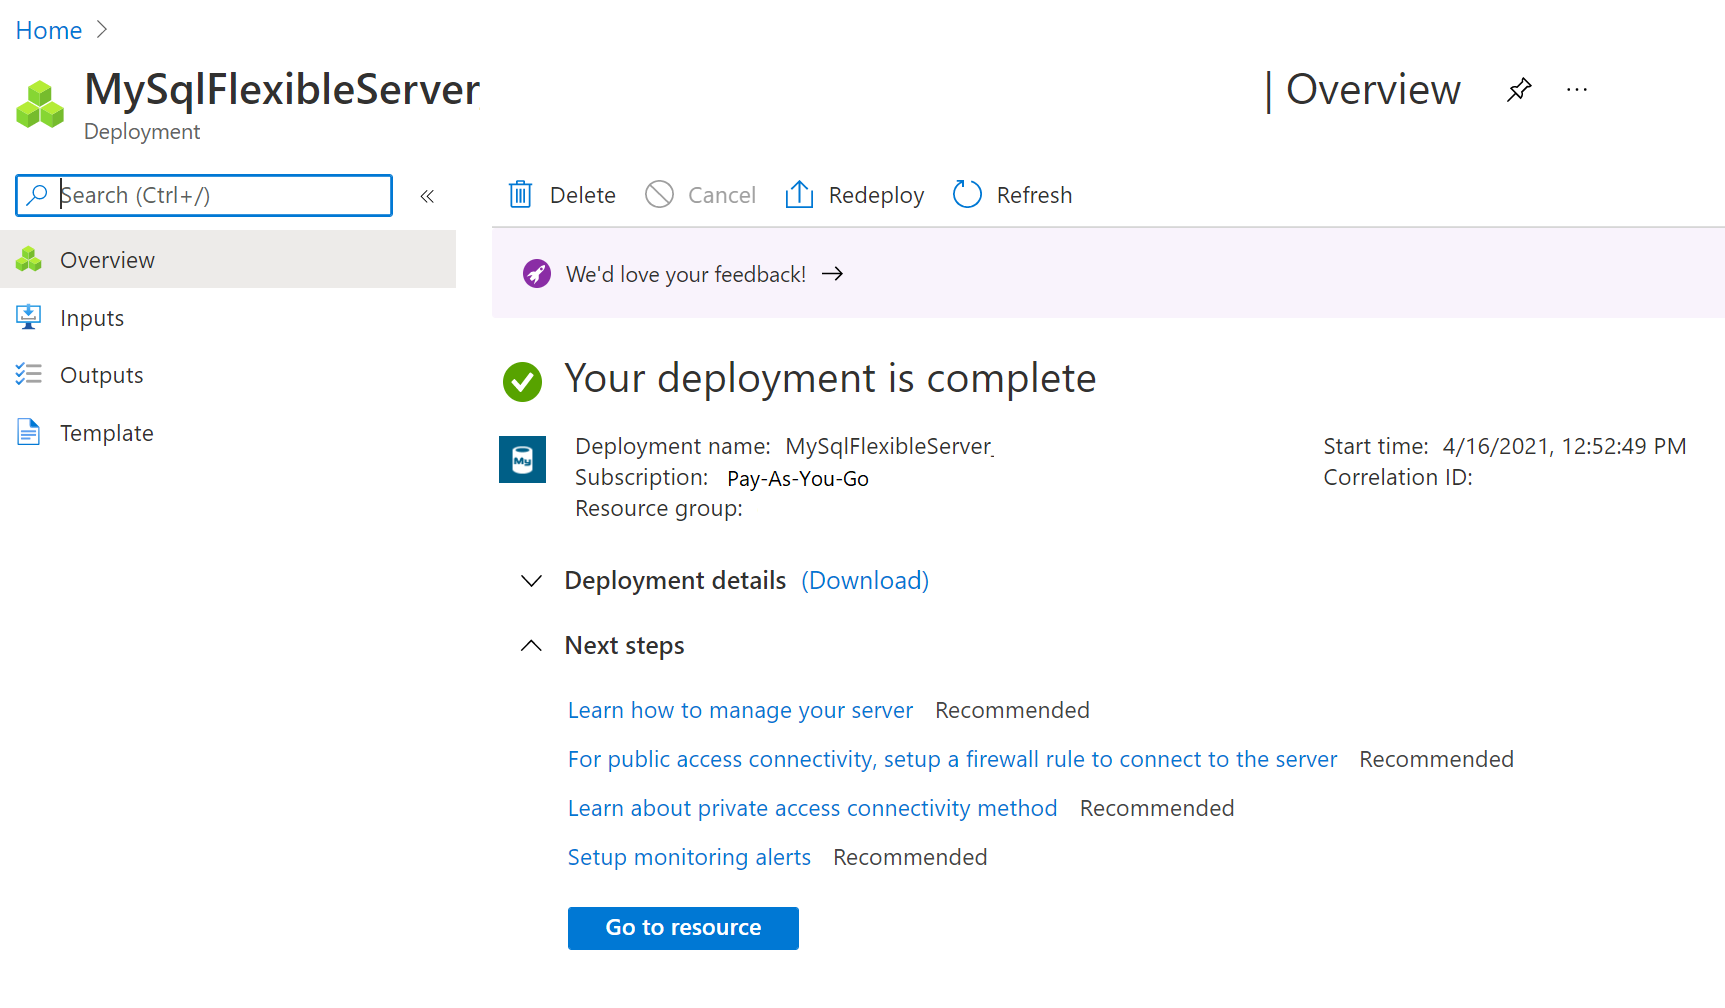Click the feedback rocket icon
1725x1008 pixels.
(x=537, y=274)
